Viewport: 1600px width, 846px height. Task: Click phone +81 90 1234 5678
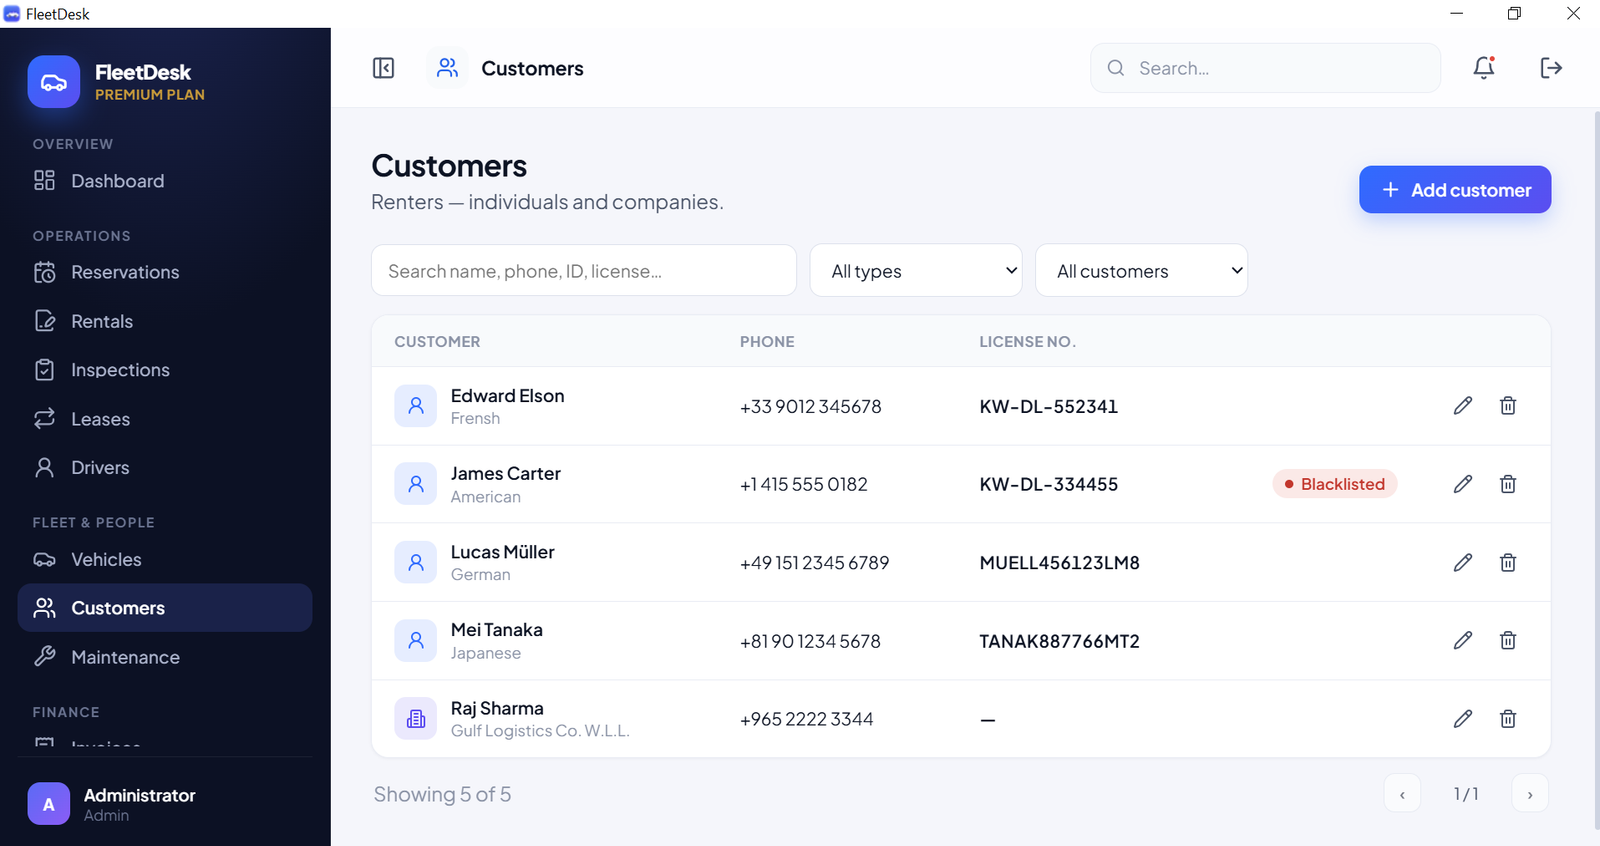pyautogui.click(x=810, y=642)
